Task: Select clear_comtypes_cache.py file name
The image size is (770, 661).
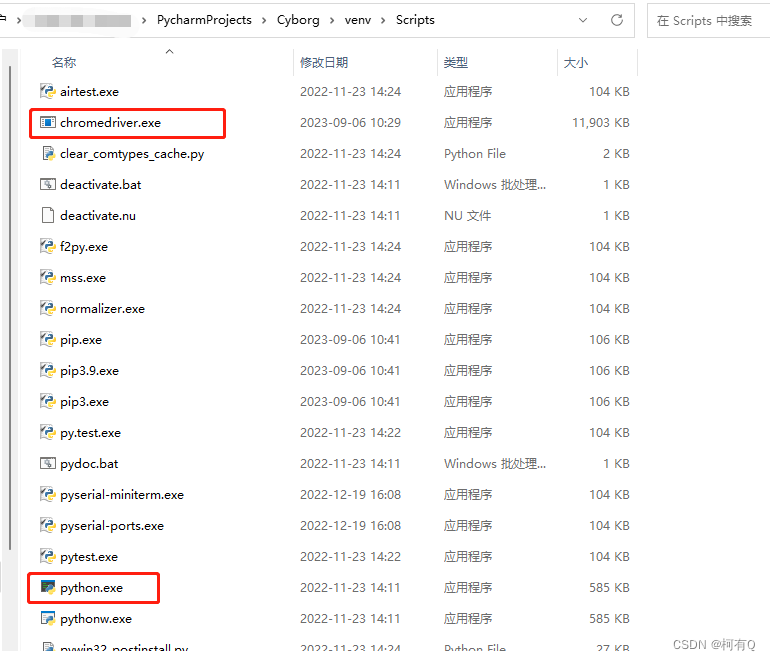Action: (132, 154)
